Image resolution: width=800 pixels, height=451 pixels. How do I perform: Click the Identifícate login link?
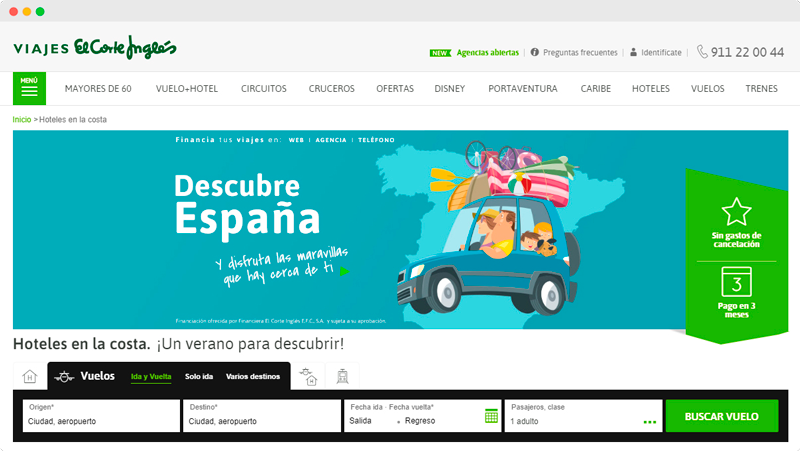coord(661,53)
